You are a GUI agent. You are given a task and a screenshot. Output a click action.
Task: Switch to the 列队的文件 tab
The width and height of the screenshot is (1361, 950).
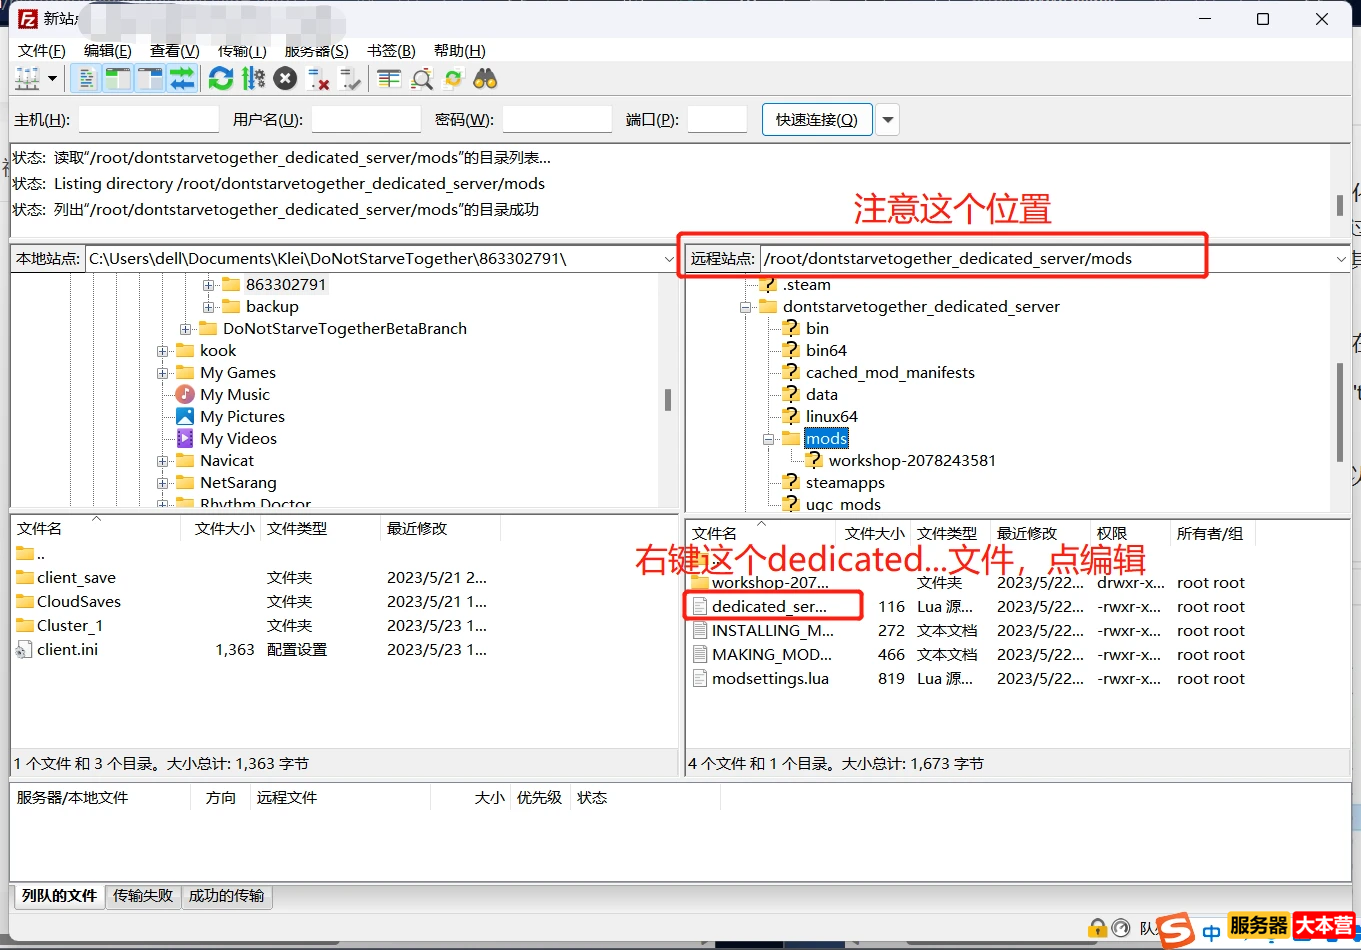point(60,896)
